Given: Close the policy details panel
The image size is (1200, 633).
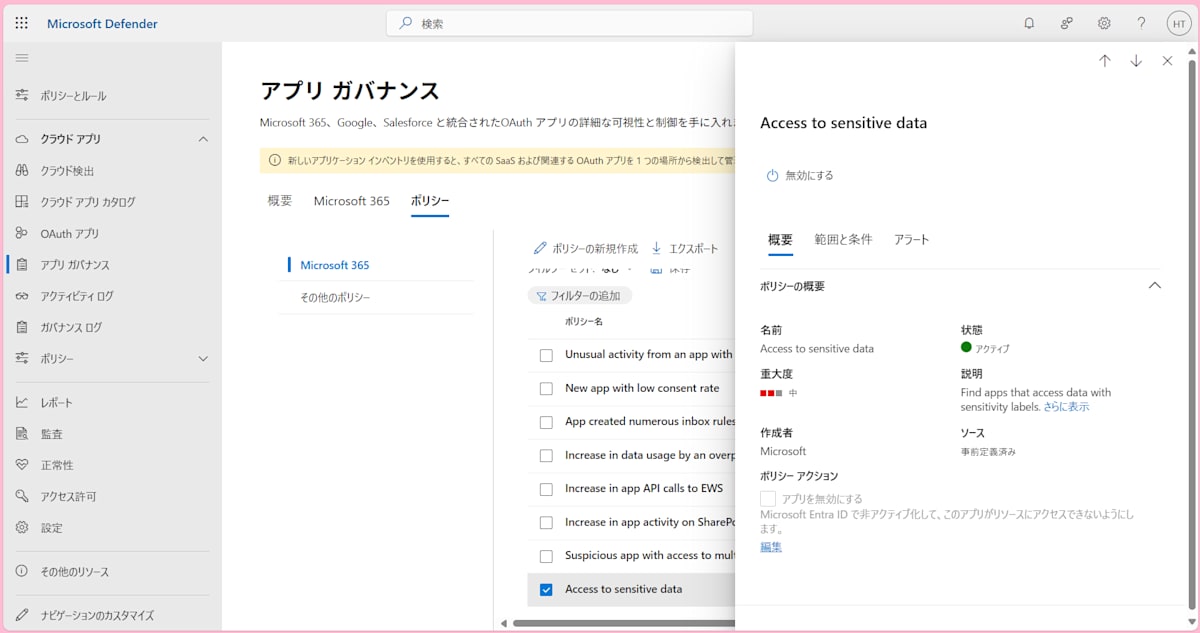Looking at the screenshot, I should tap(1167, 61).
